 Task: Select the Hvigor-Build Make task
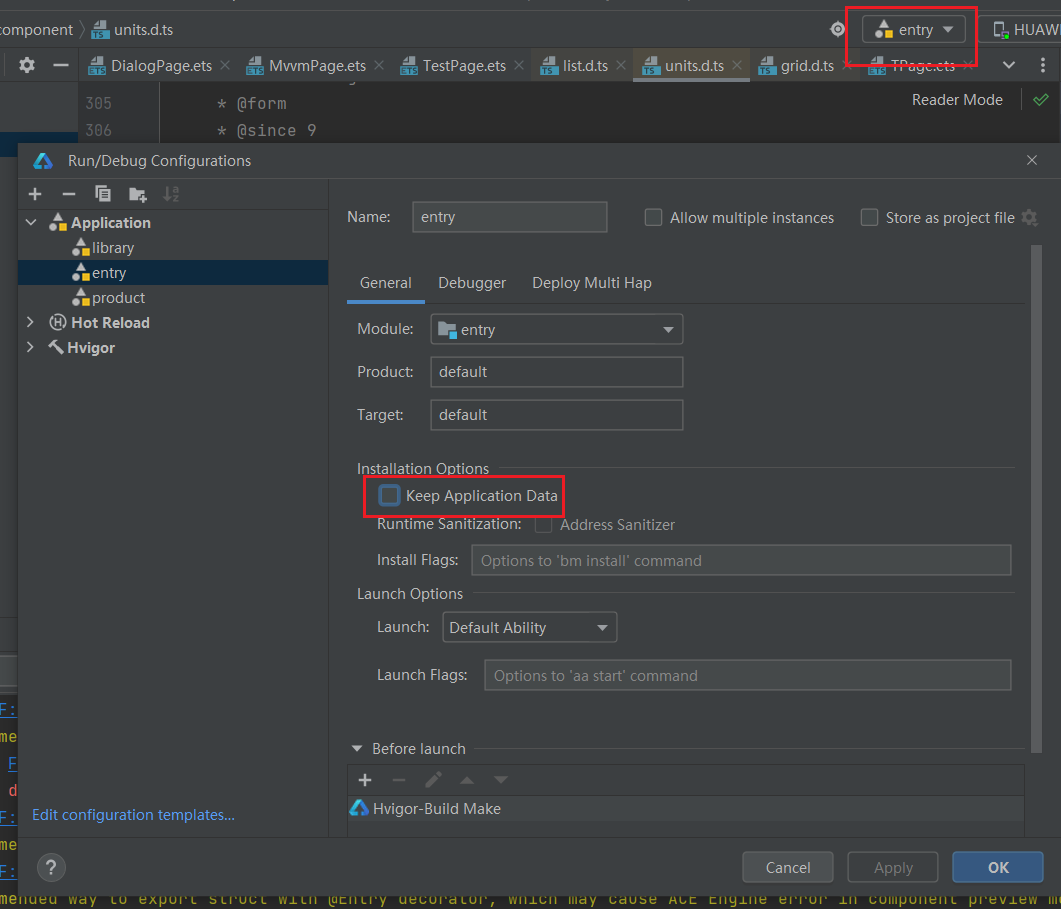pyautogui.click(x=685, y=809)
